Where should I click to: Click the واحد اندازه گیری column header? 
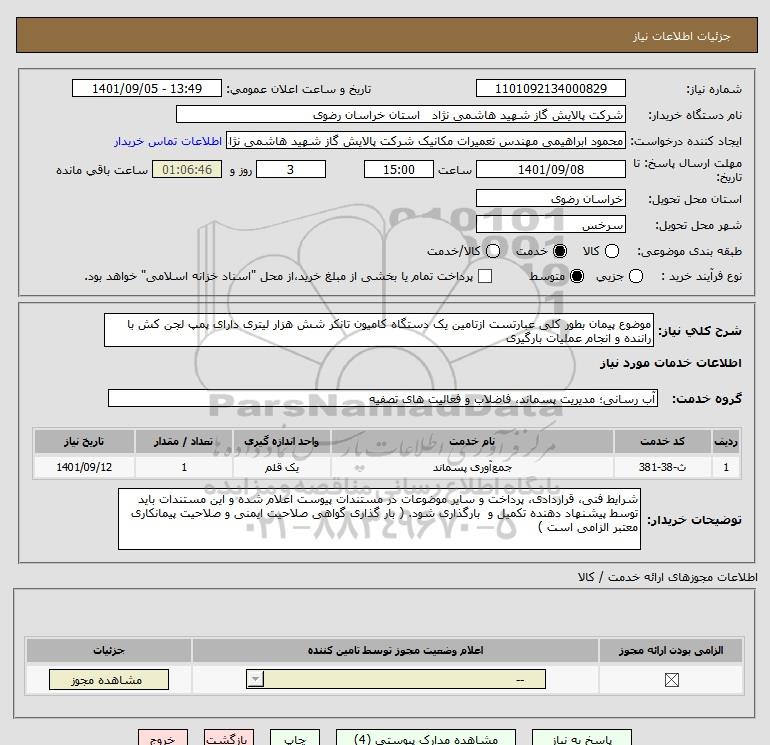pos(281,441)
